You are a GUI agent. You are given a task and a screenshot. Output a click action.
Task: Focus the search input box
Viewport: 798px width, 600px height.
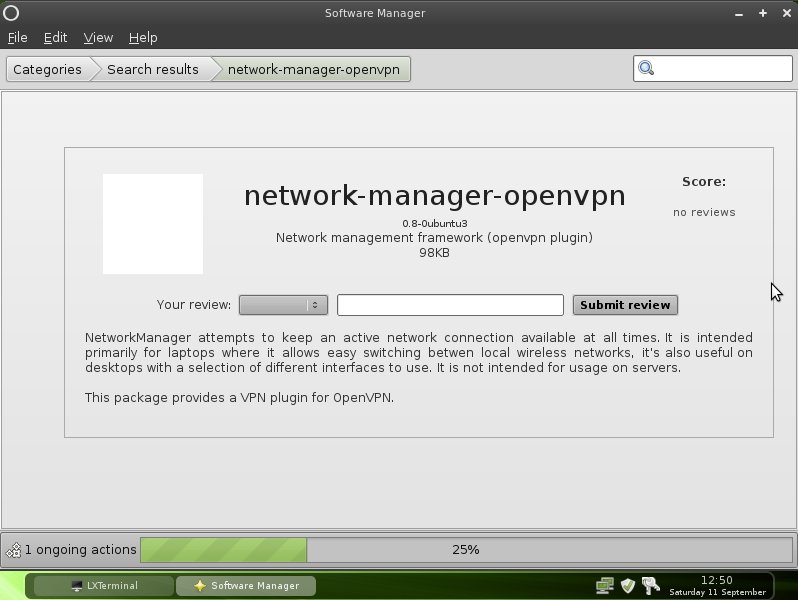tap(712, 68)
